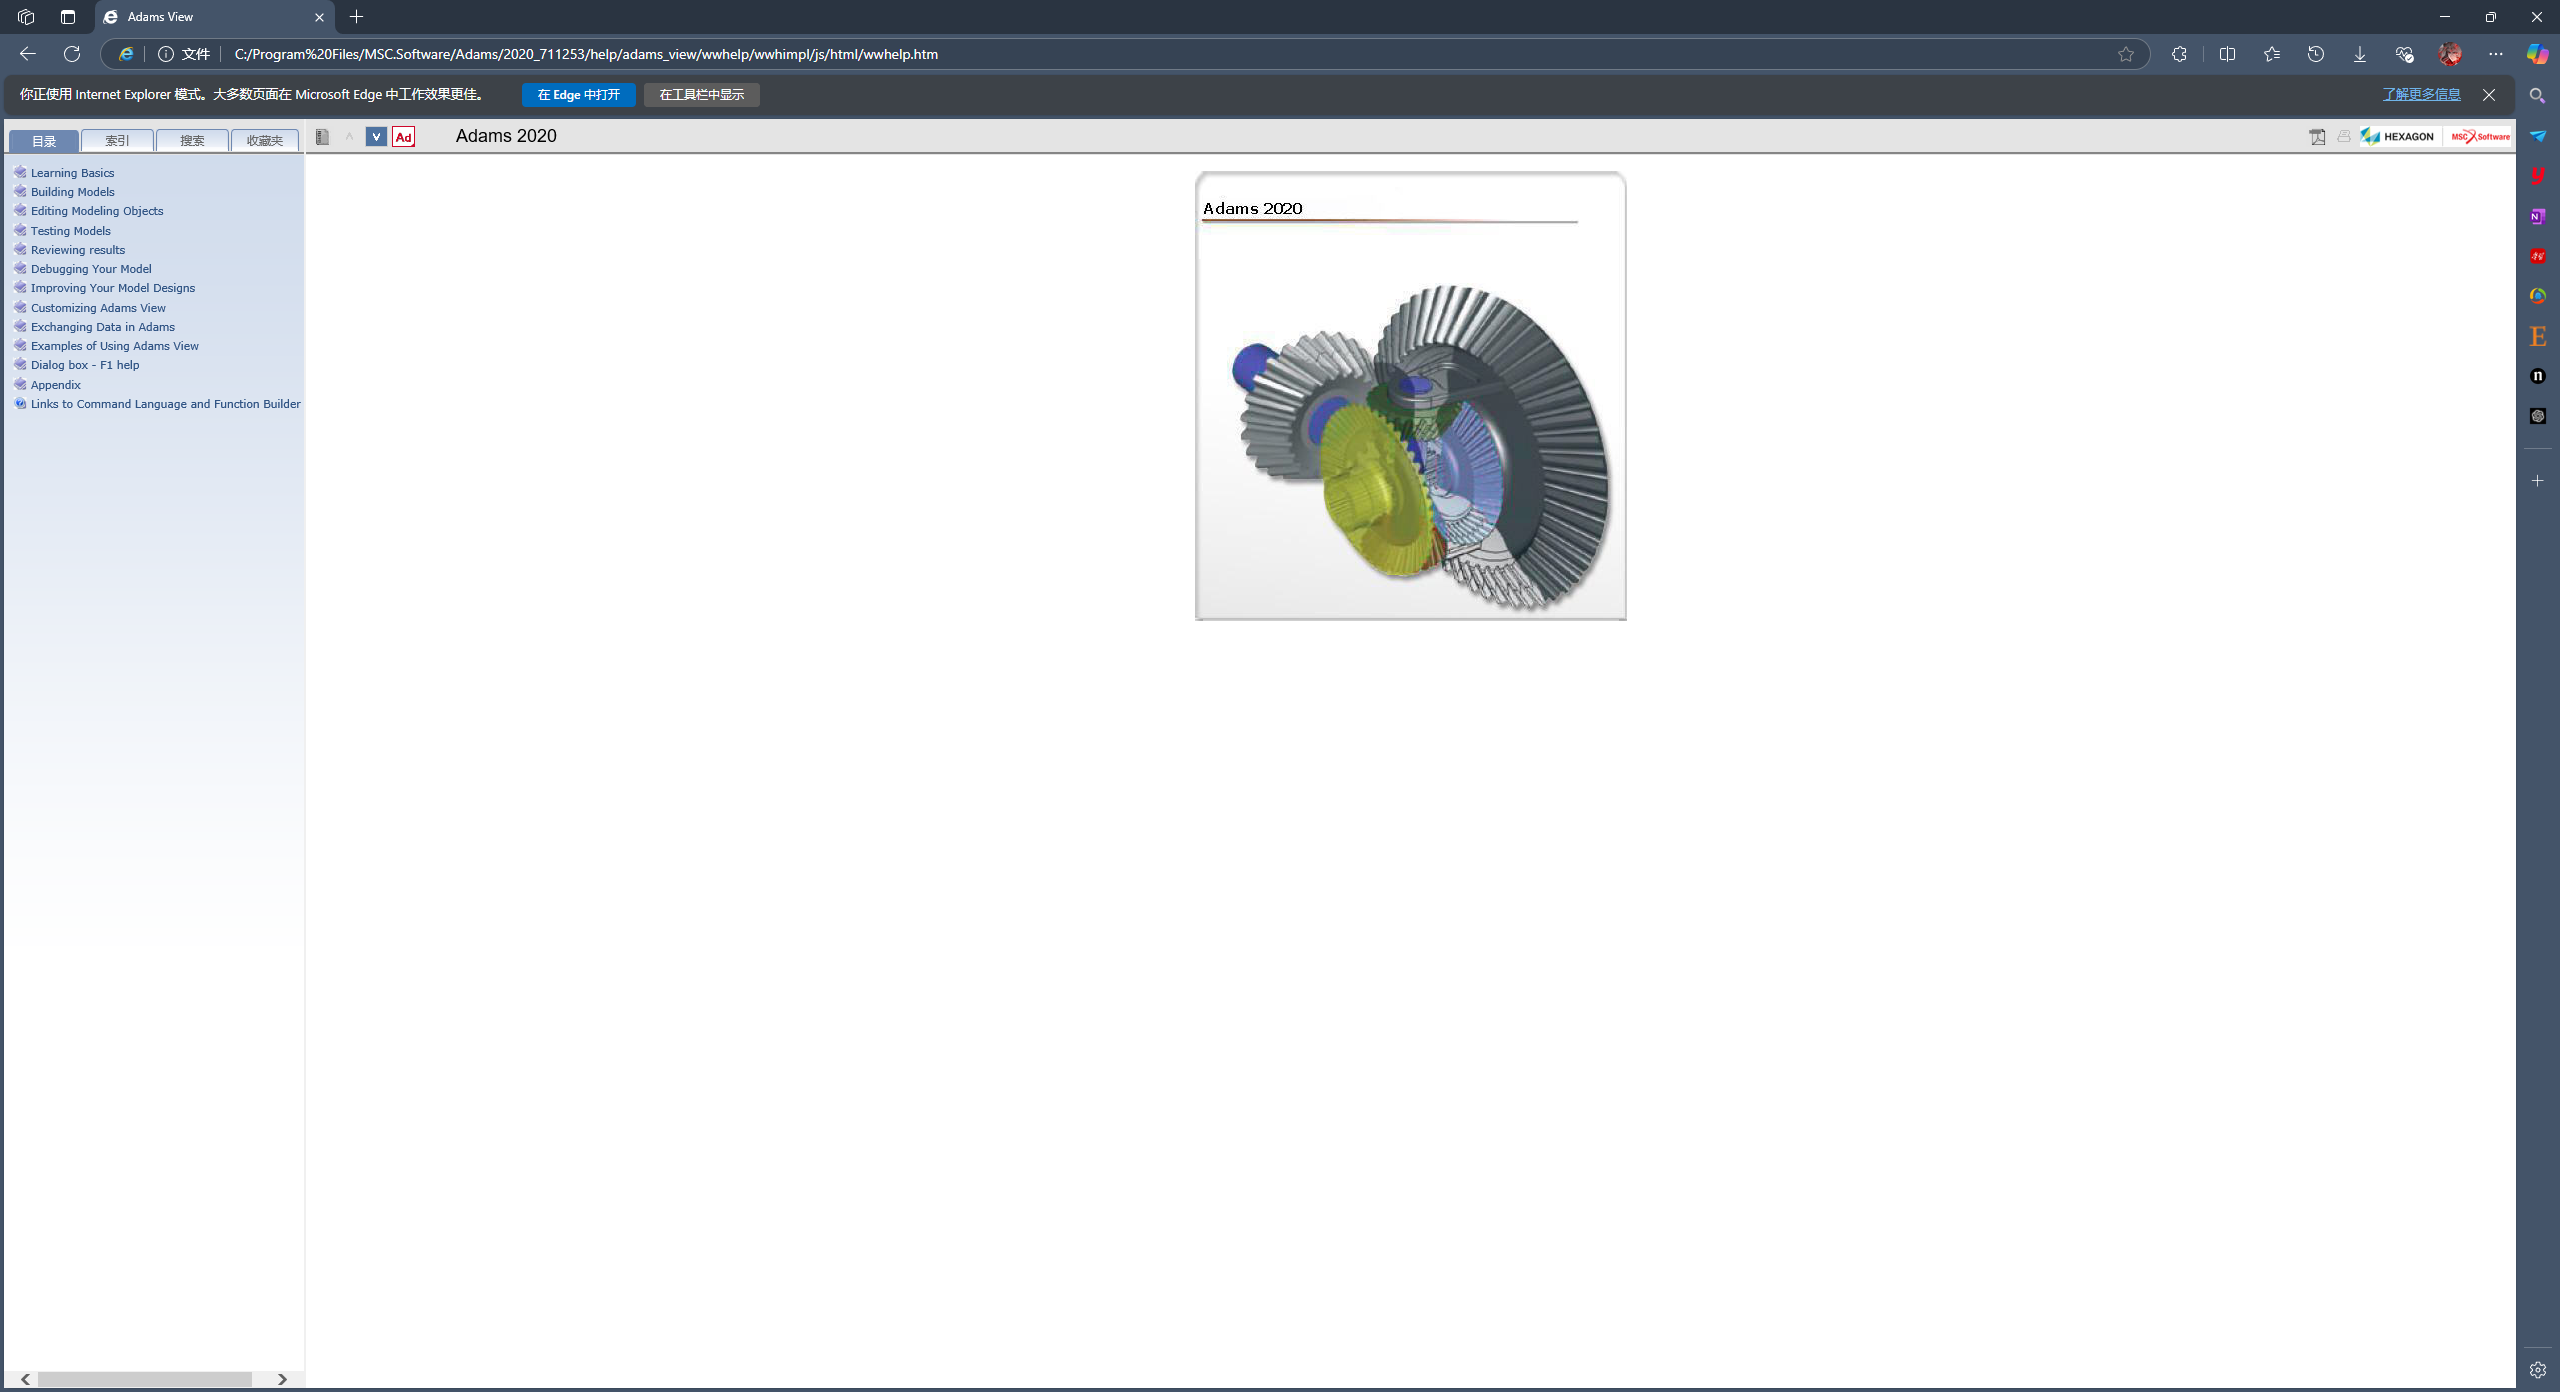Switch to the 索引 index tab

117,141
